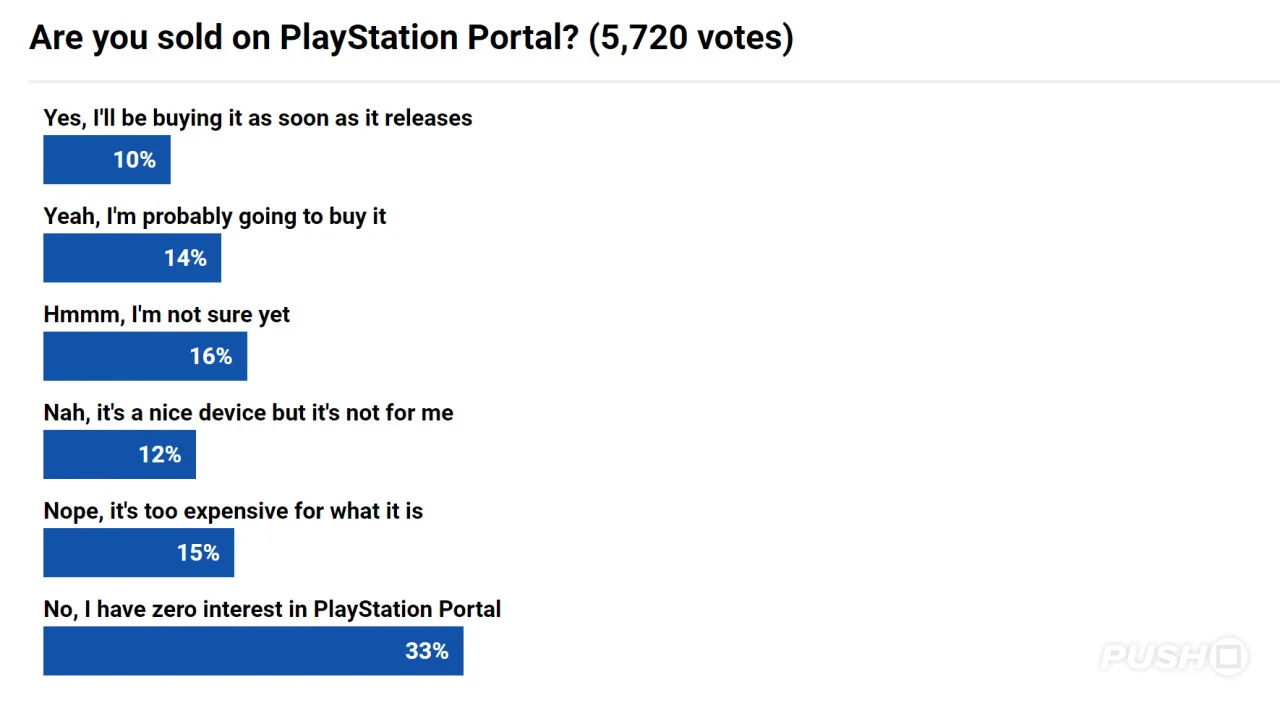The image size is (1280, 708).
Task: Choose the 'Hmmm, I'm not sure yet' option
Action: click(167, 314)
